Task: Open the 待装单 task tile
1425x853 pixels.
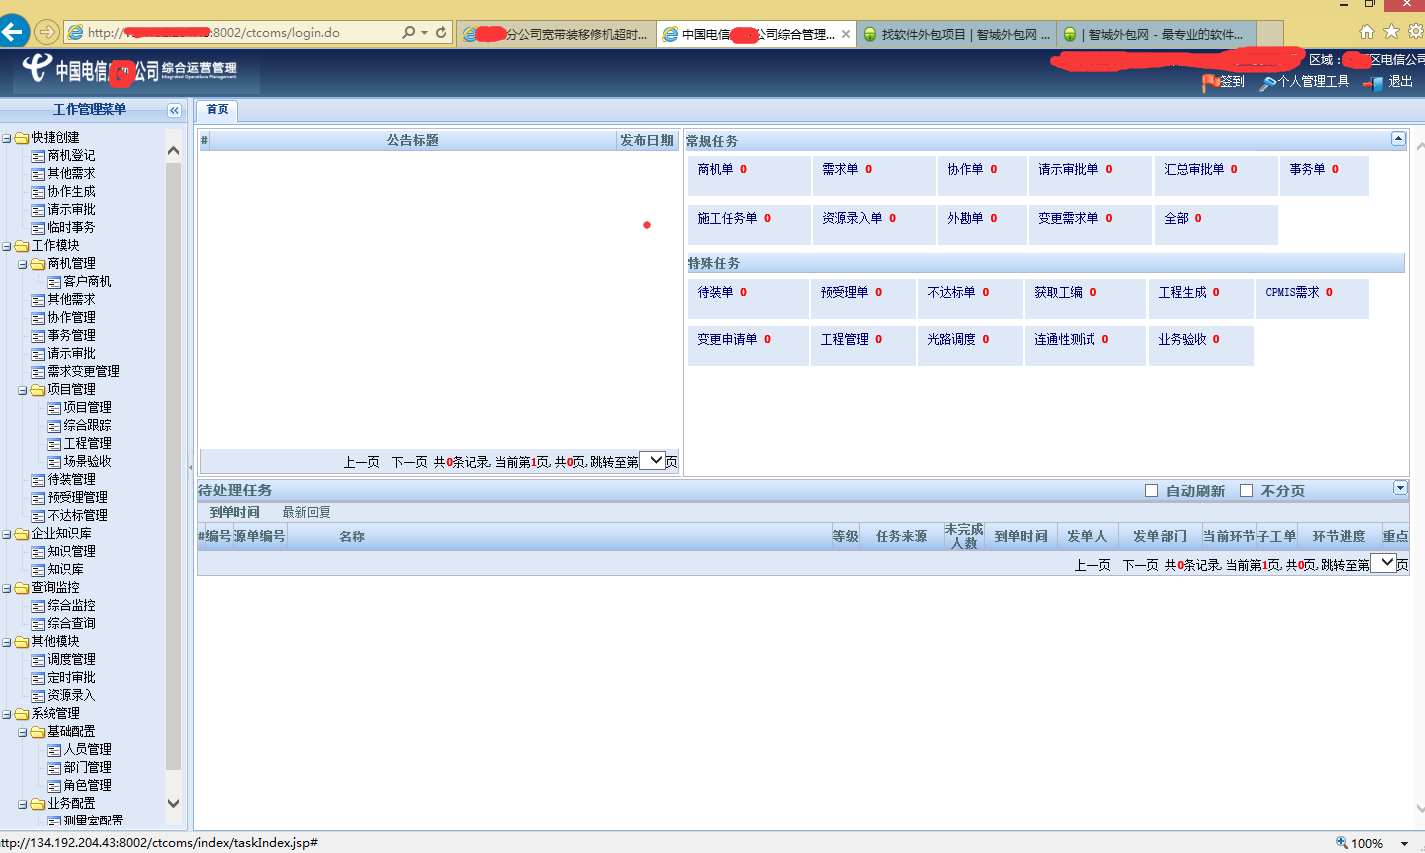Action: (748, 299)
